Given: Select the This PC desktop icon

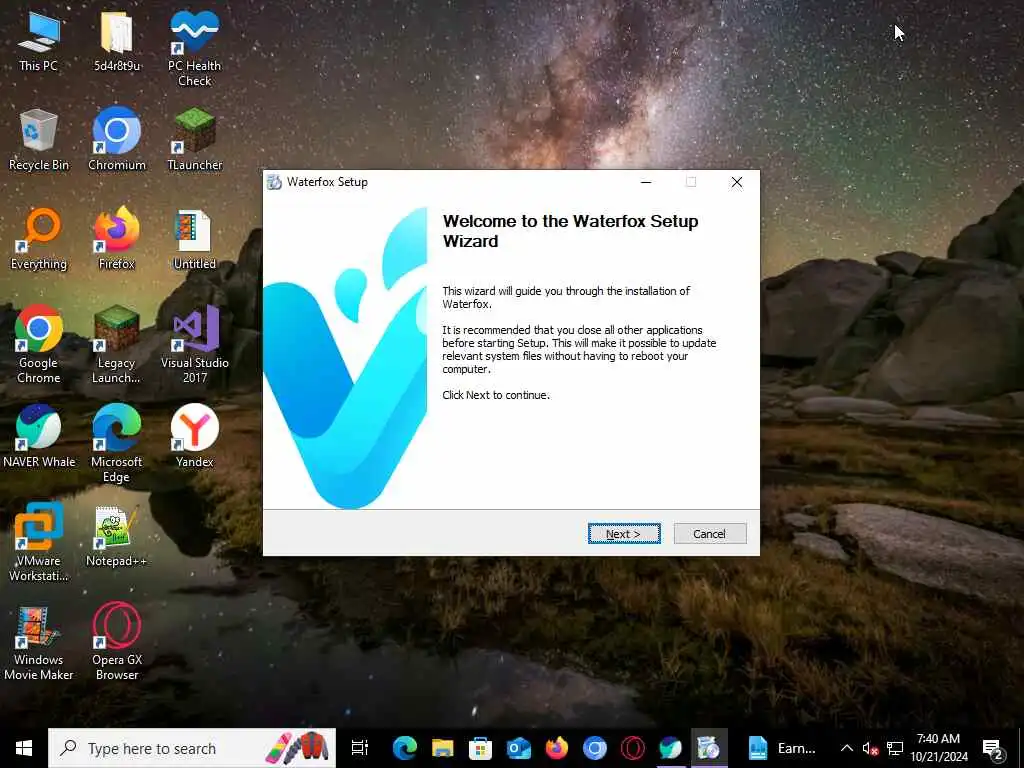Looking at the screenshot, I should 38,40.
